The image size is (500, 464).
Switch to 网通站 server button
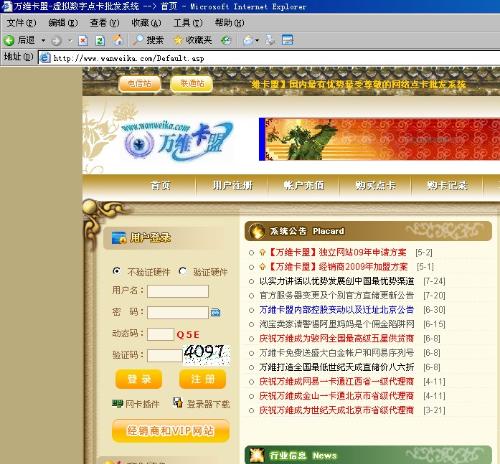(x=192, y=84)
